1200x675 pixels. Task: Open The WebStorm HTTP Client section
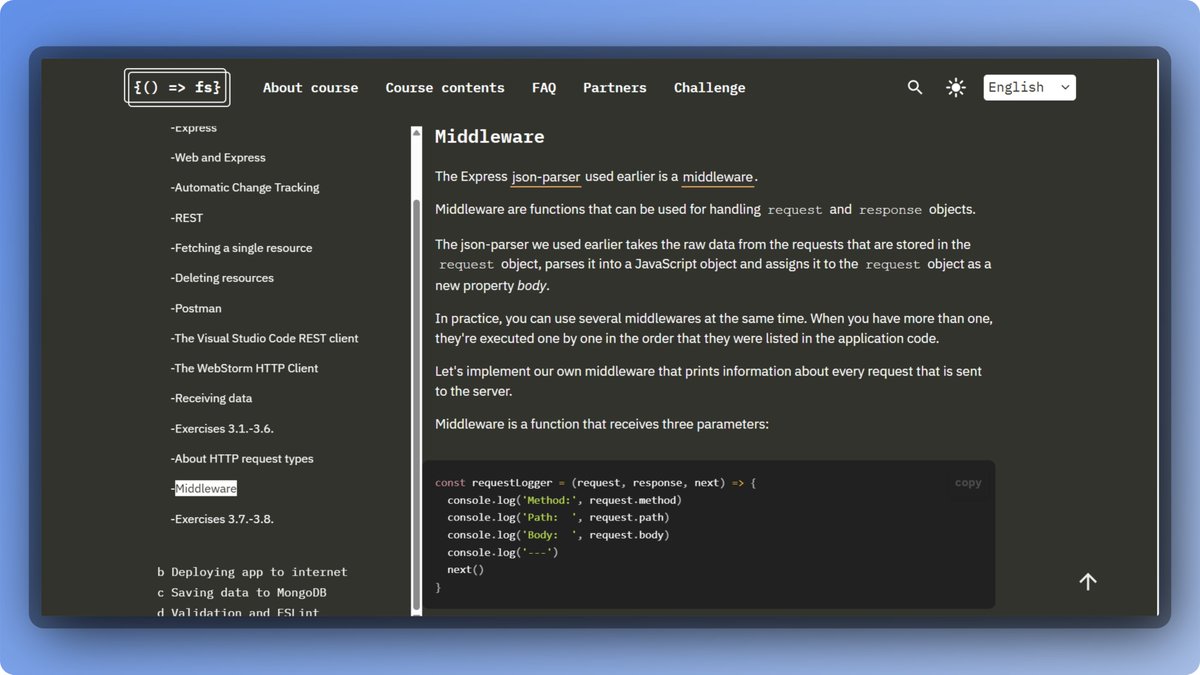point(244,368)
